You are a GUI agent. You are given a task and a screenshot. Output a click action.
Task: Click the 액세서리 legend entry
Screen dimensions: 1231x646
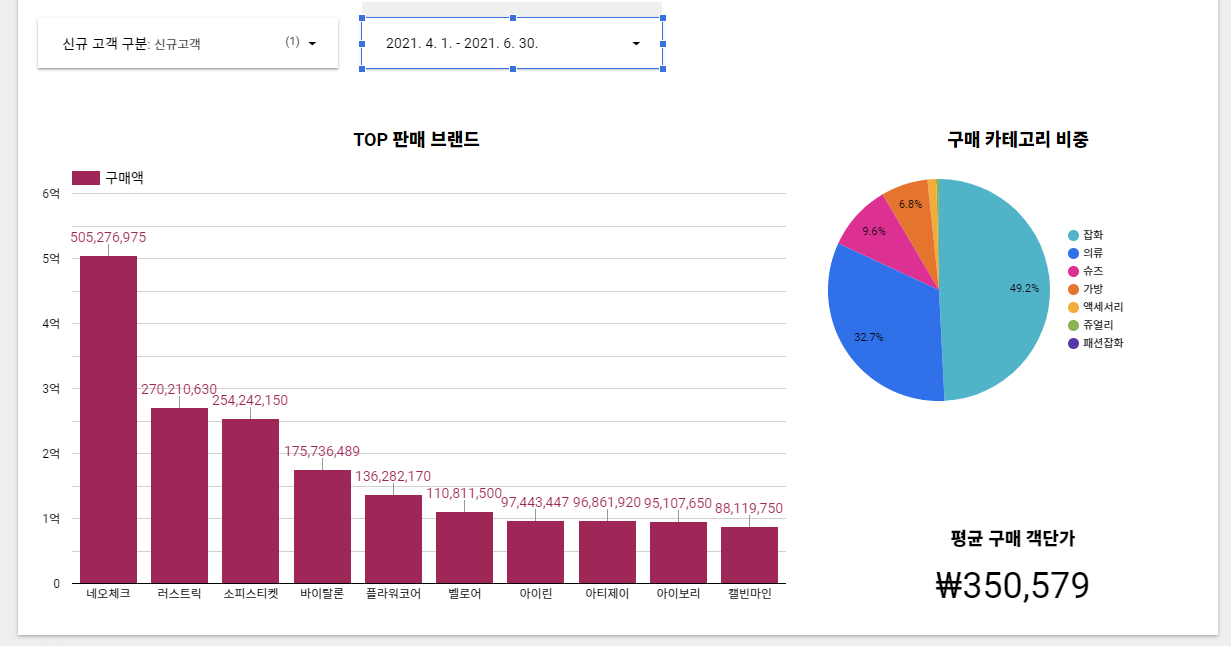tap(1096, 307)
